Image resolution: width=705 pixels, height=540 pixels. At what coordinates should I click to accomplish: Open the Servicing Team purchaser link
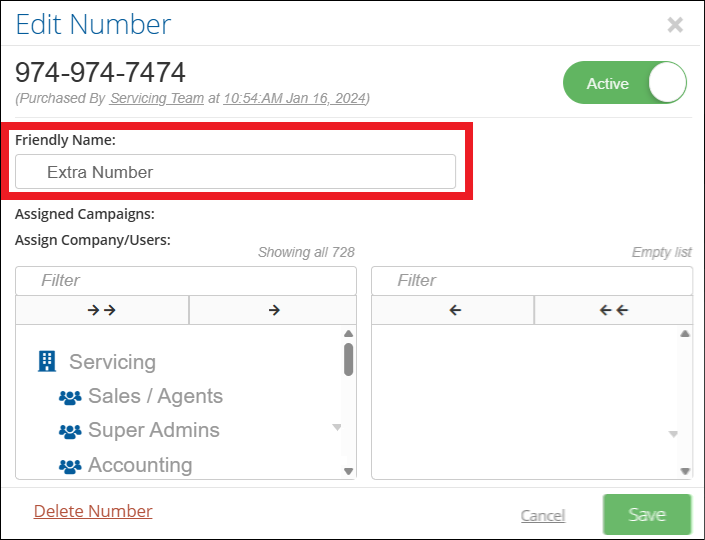(x=157, y=98)
